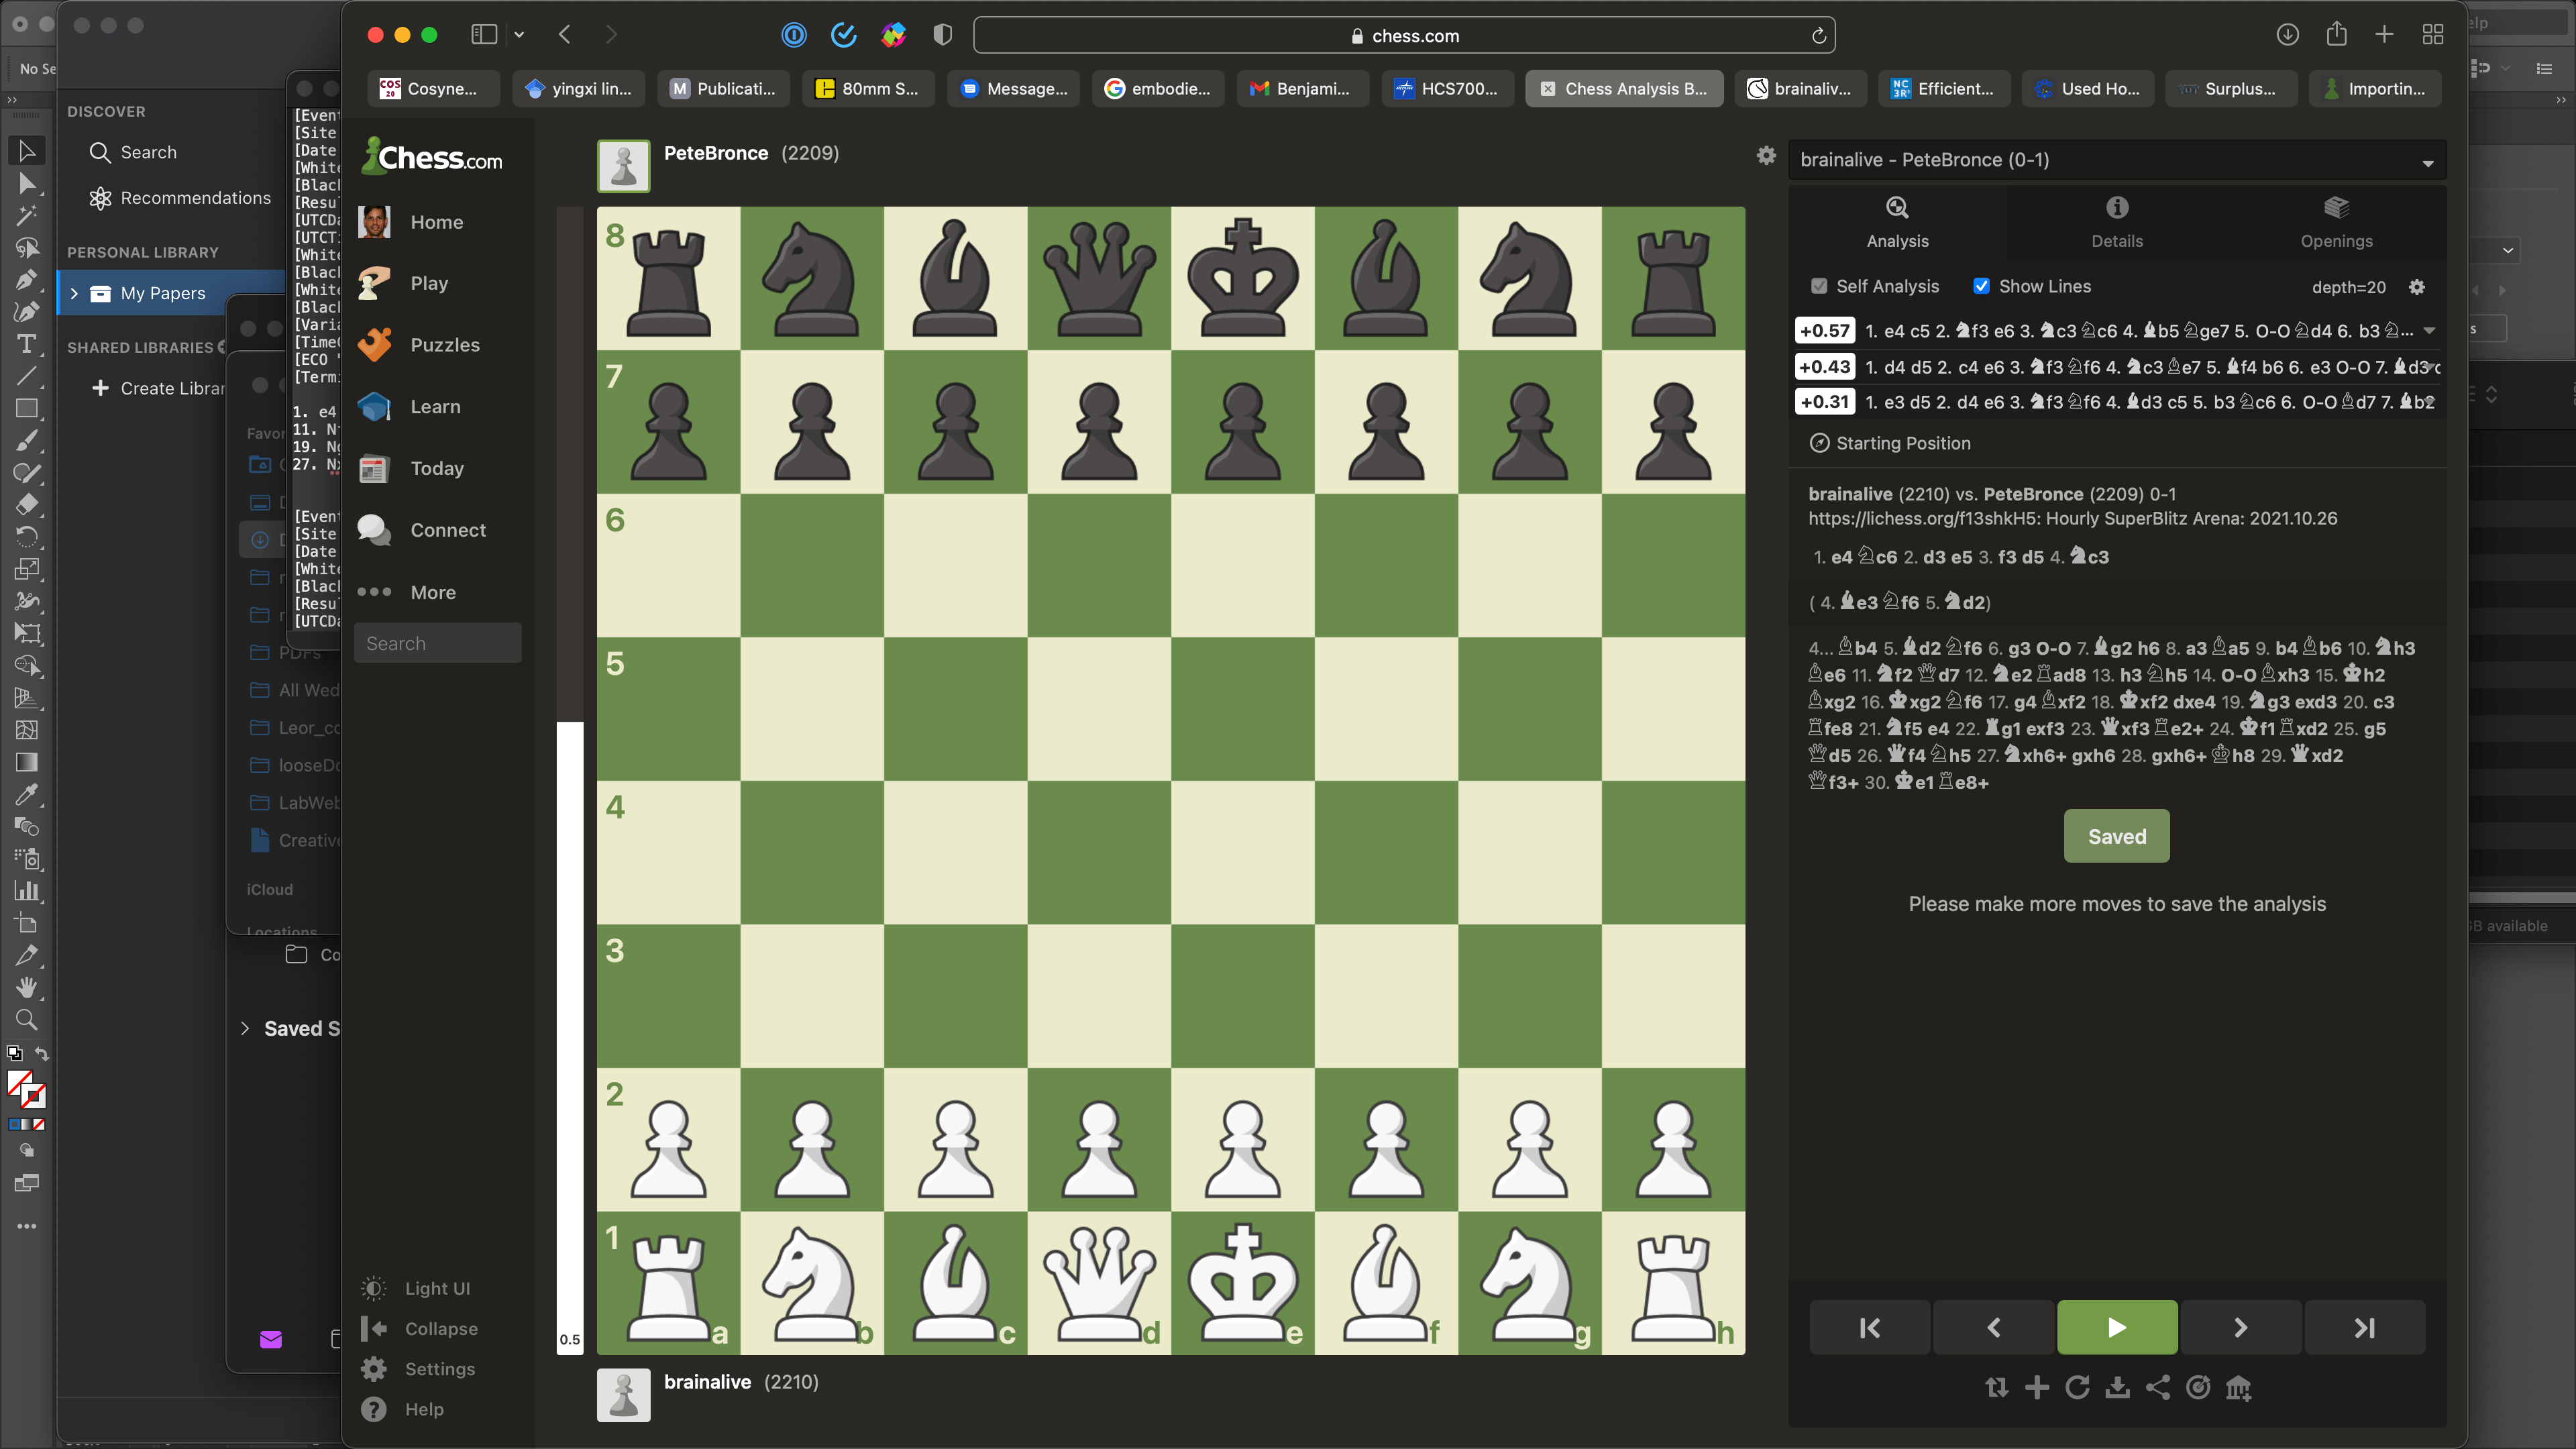Select the Eraser tool in Illustrator

[27, 504]
